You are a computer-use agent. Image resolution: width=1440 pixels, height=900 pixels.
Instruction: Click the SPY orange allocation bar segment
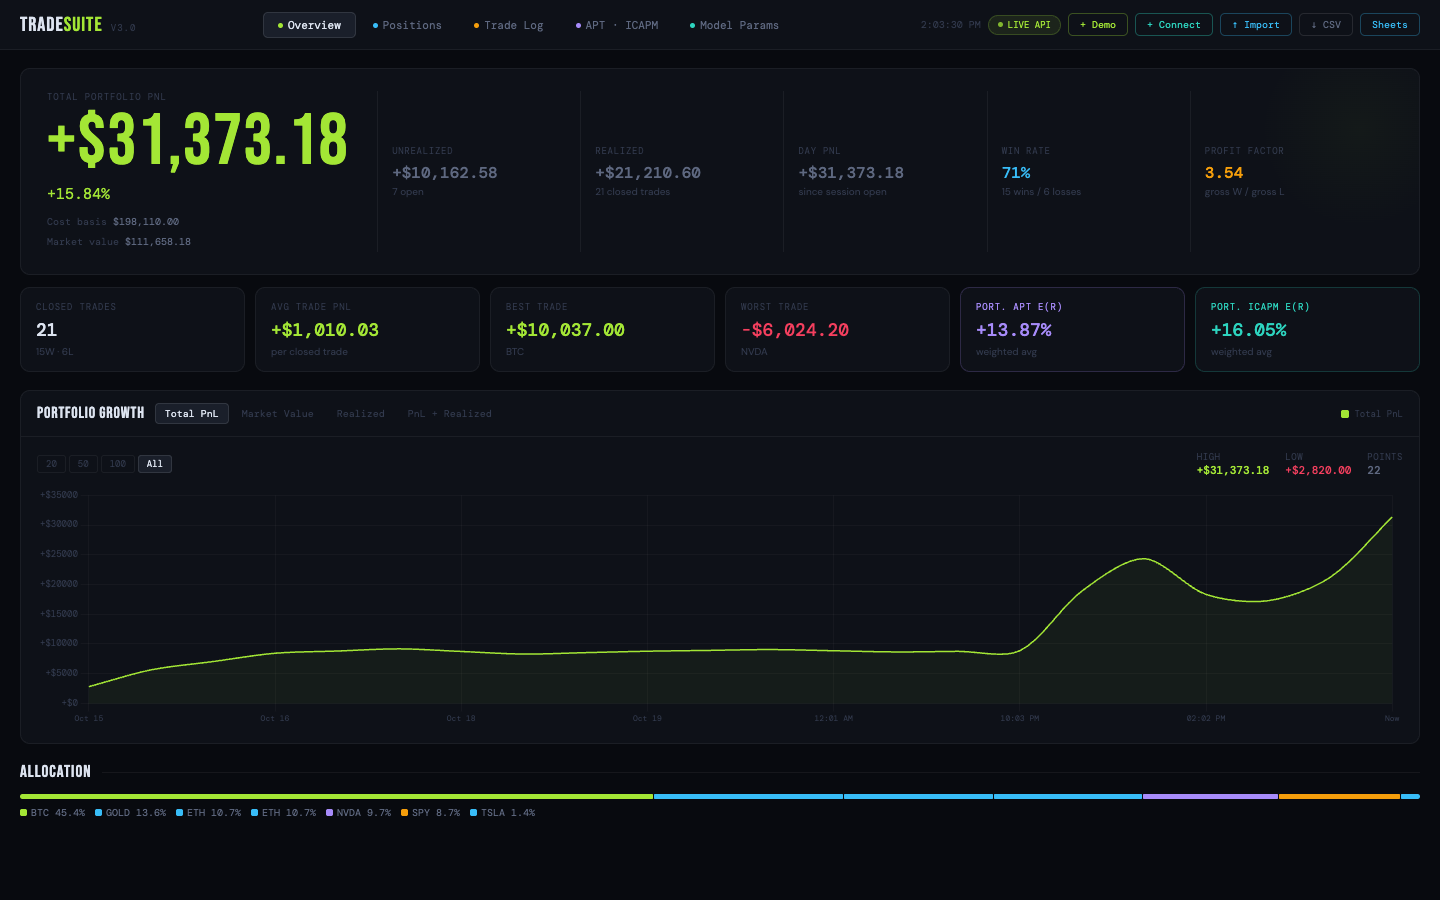click(x=1339, y=796)
